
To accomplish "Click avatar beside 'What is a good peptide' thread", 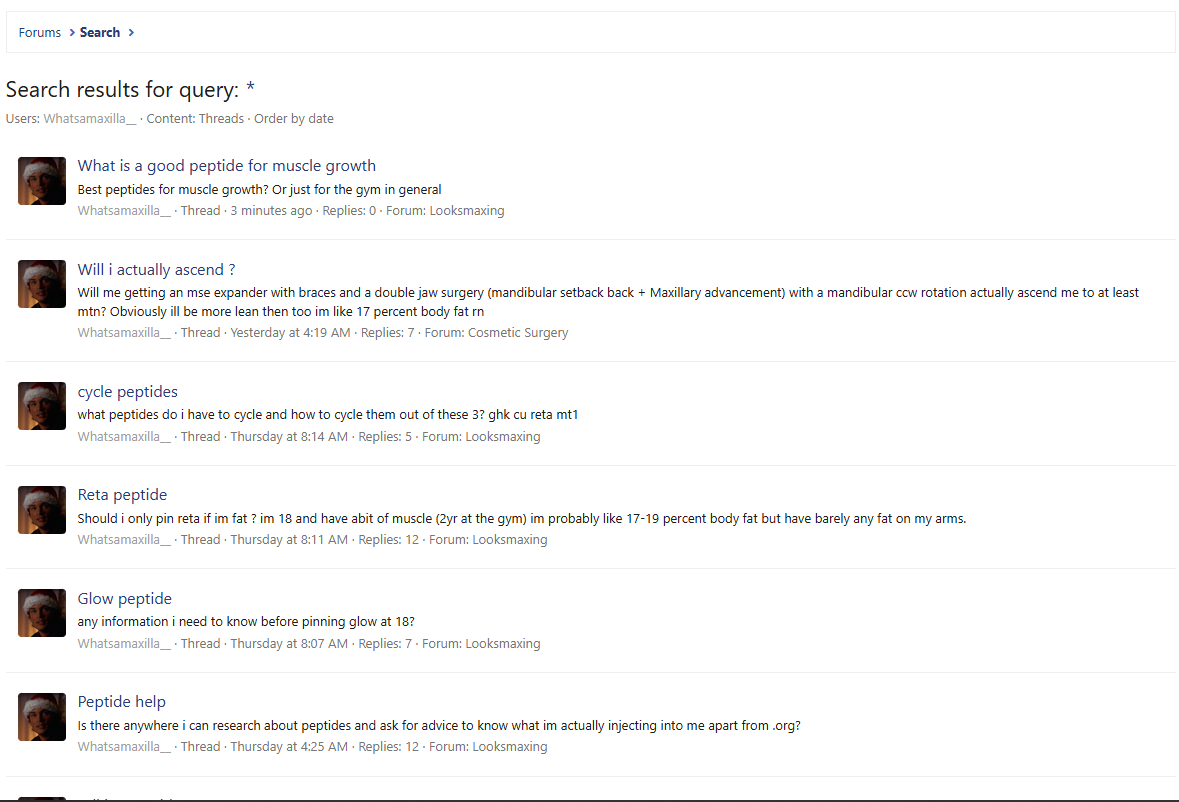I will [x=42, y=181].
